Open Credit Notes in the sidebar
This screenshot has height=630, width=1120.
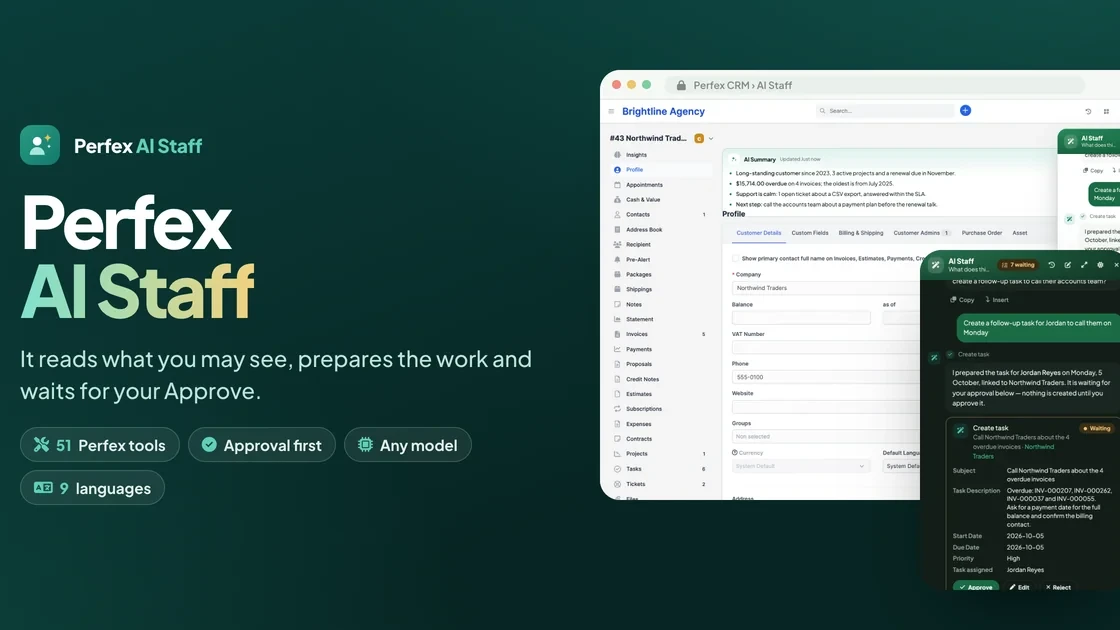[661, 379]
